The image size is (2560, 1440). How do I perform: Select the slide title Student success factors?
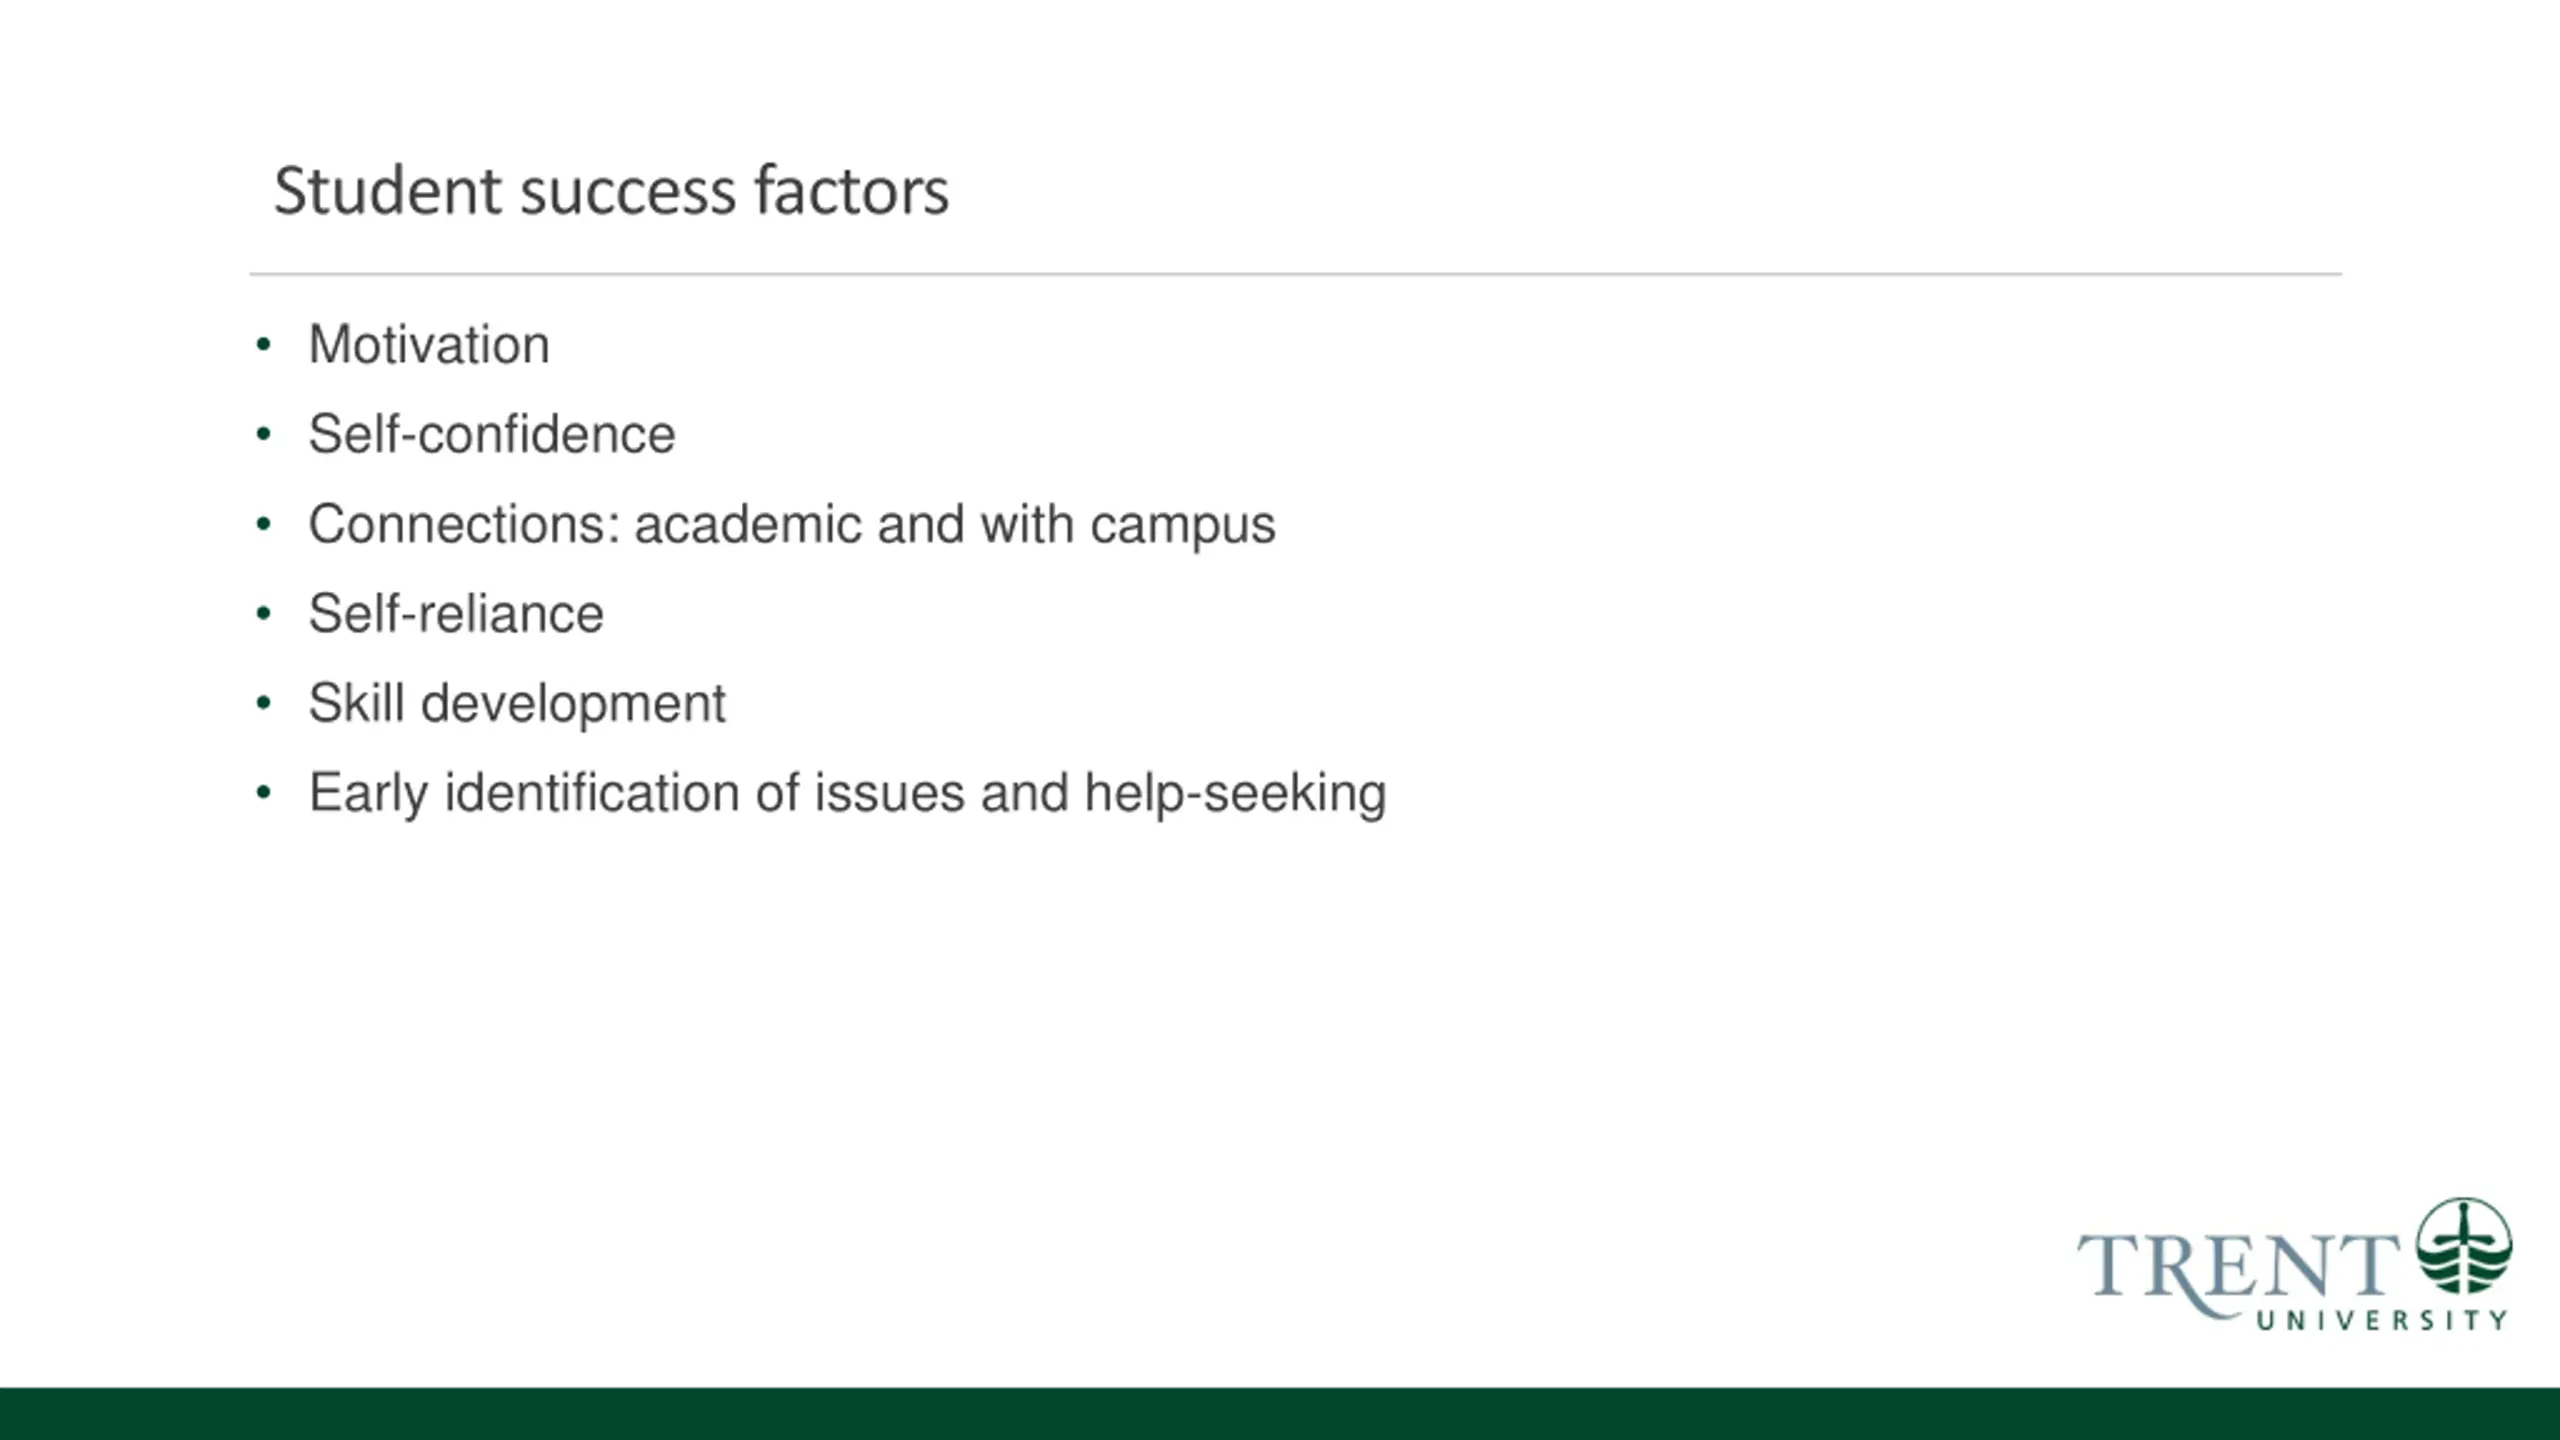[611, 190]
